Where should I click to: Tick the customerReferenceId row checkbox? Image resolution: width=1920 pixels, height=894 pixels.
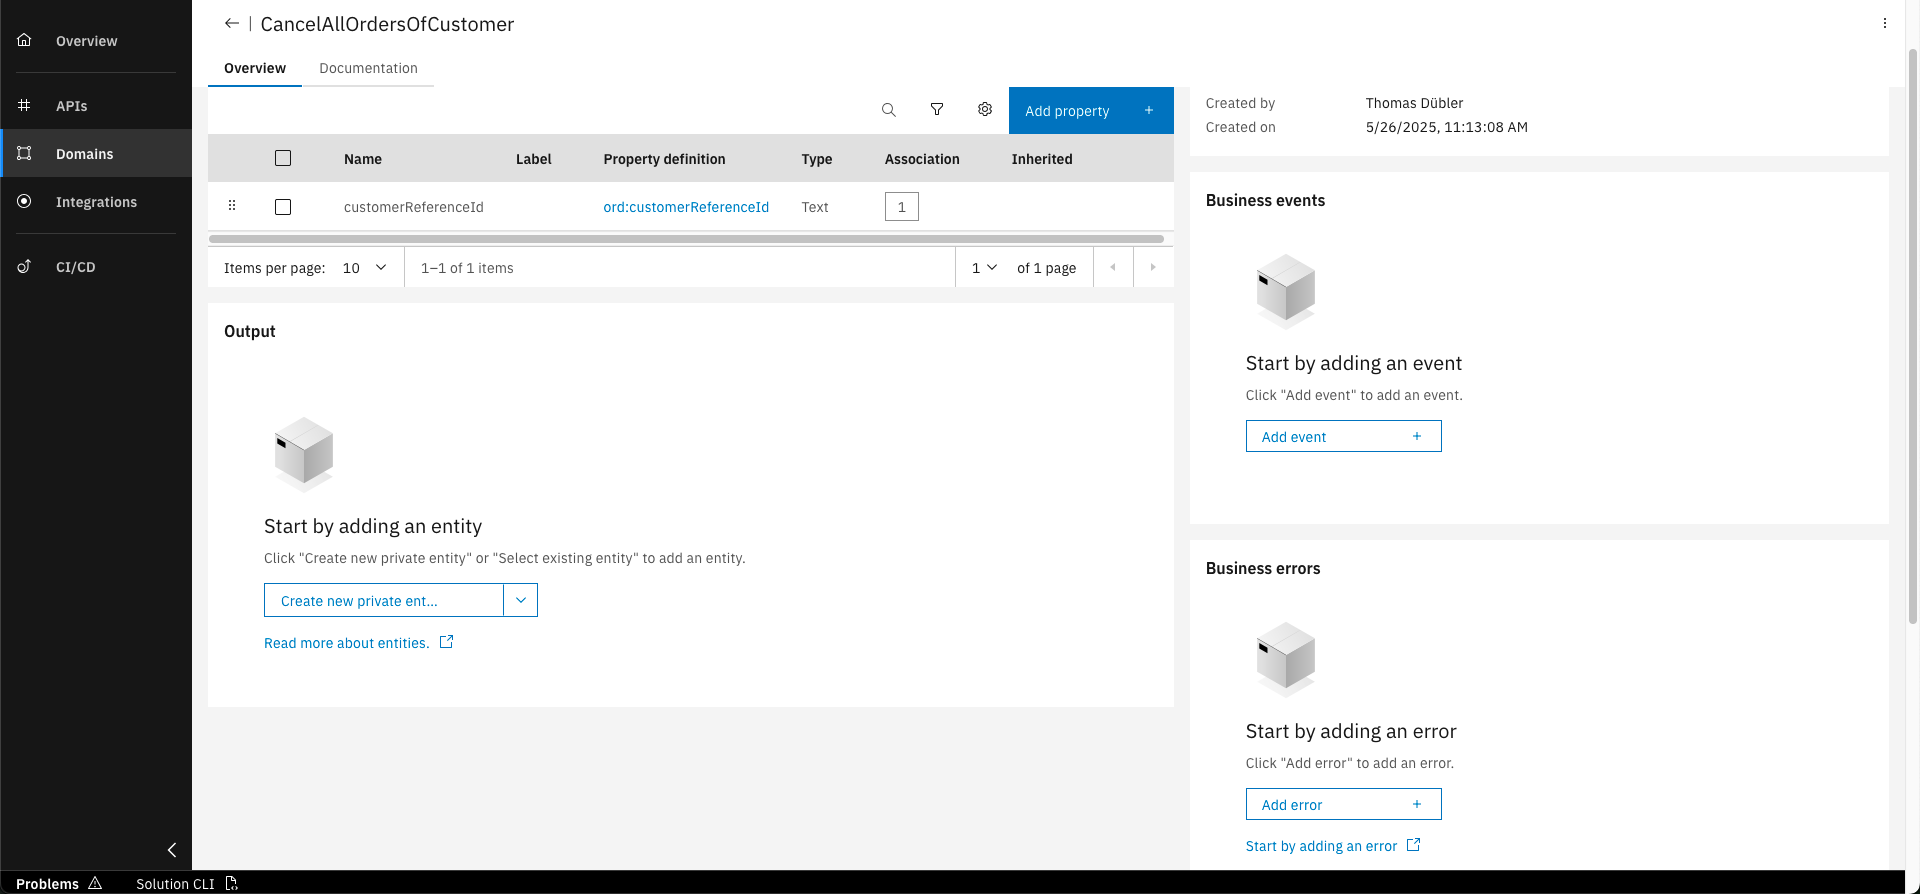(283, 207)
